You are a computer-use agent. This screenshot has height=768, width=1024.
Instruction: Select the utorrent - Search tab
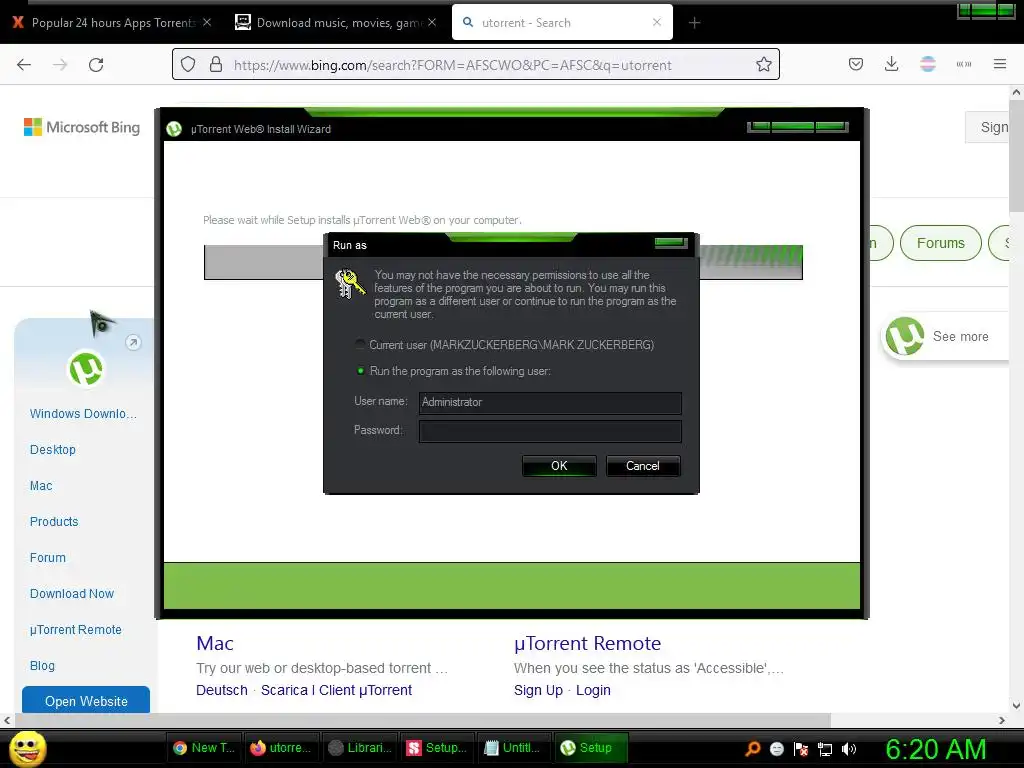pyautogui.click(x=562, y=23)
